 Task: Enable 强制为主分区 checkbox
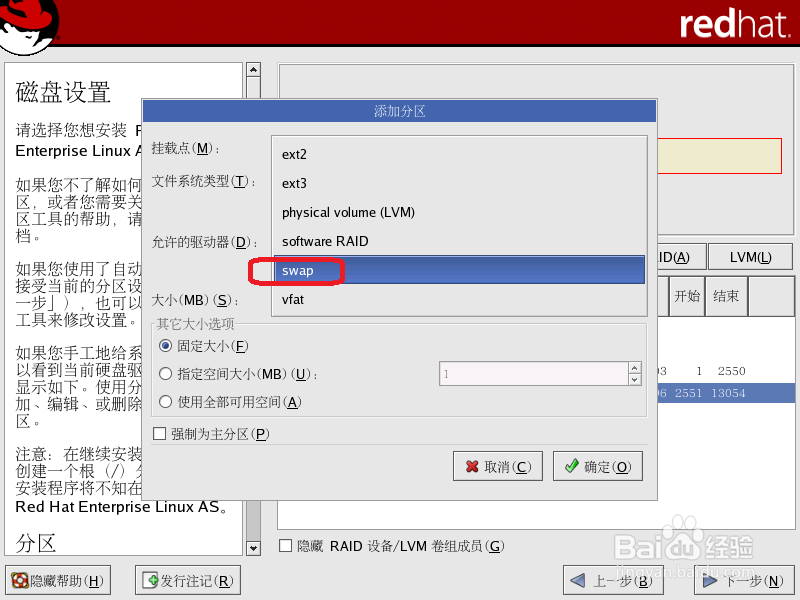pyautogui.click(x=160, y=434)
